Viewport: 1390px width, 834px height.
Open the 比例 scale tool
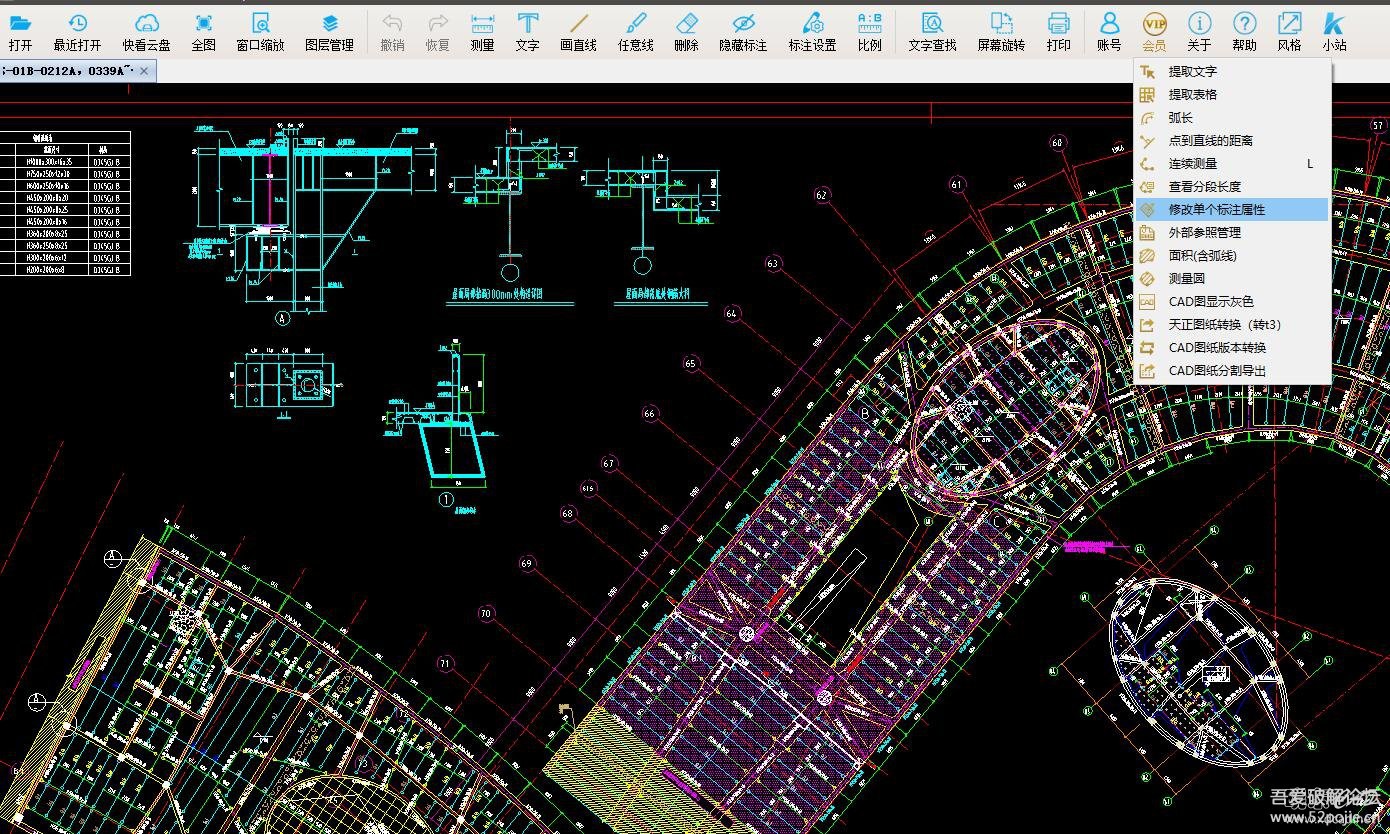(869, 31)
